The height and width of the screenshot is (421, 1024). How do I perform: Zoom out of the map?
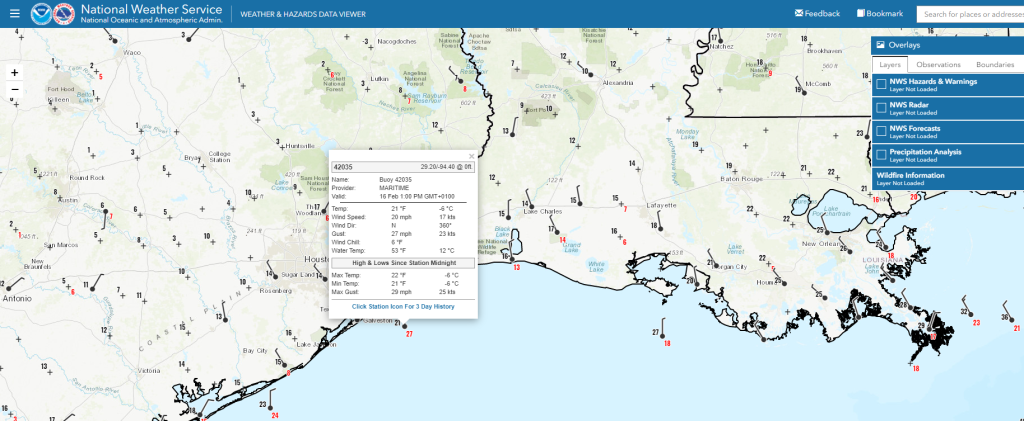coord(14,90)
